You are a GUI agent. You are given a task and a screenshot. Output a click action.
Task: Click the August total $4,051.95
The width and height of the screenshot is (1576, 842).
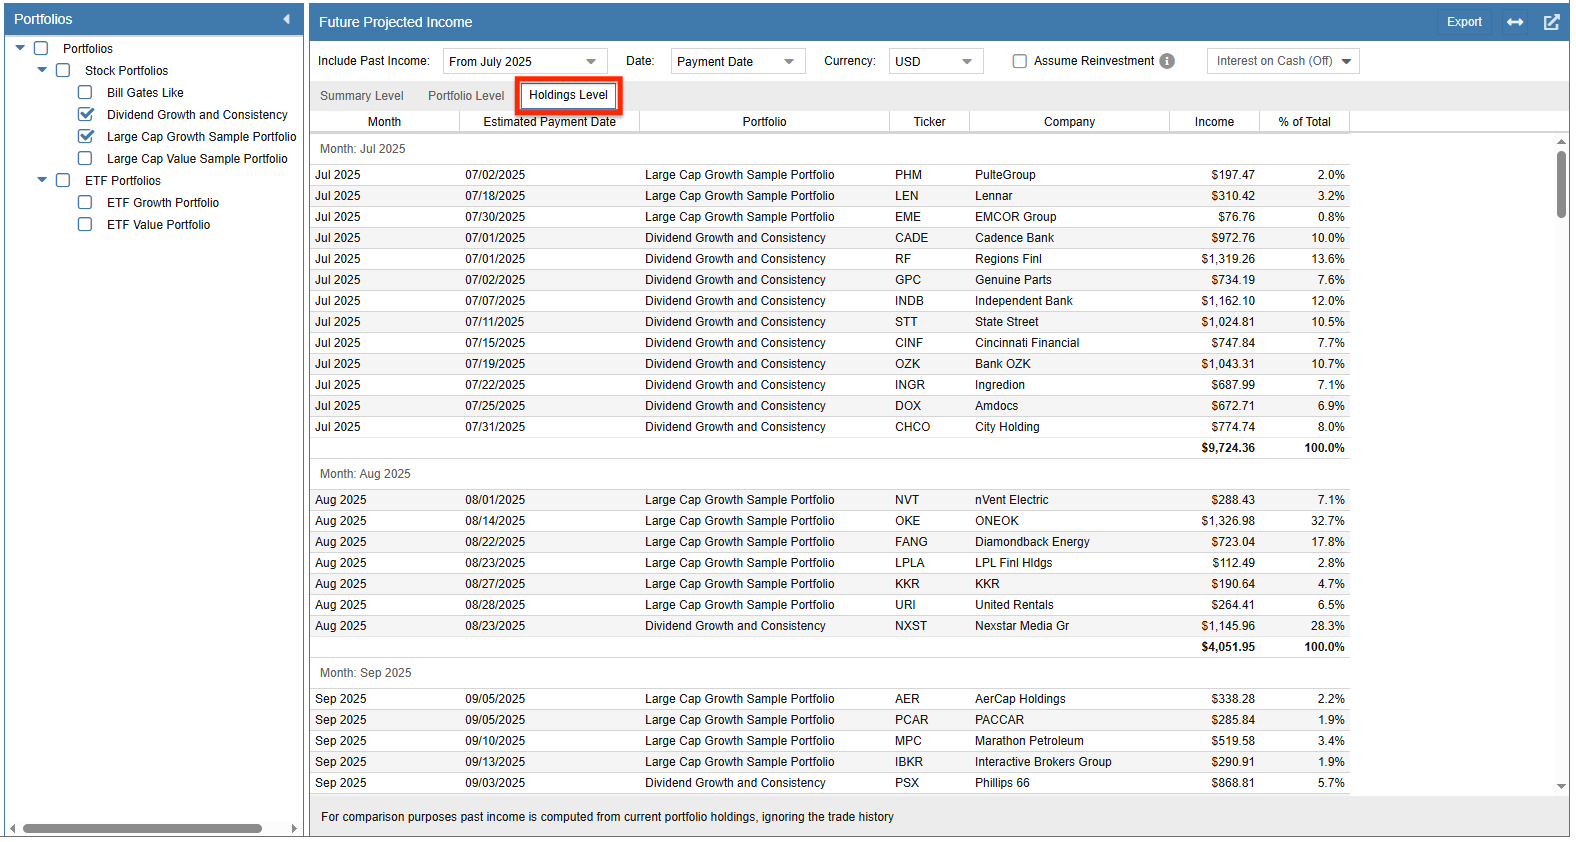pyautogui.click(x=1228, y=647)
